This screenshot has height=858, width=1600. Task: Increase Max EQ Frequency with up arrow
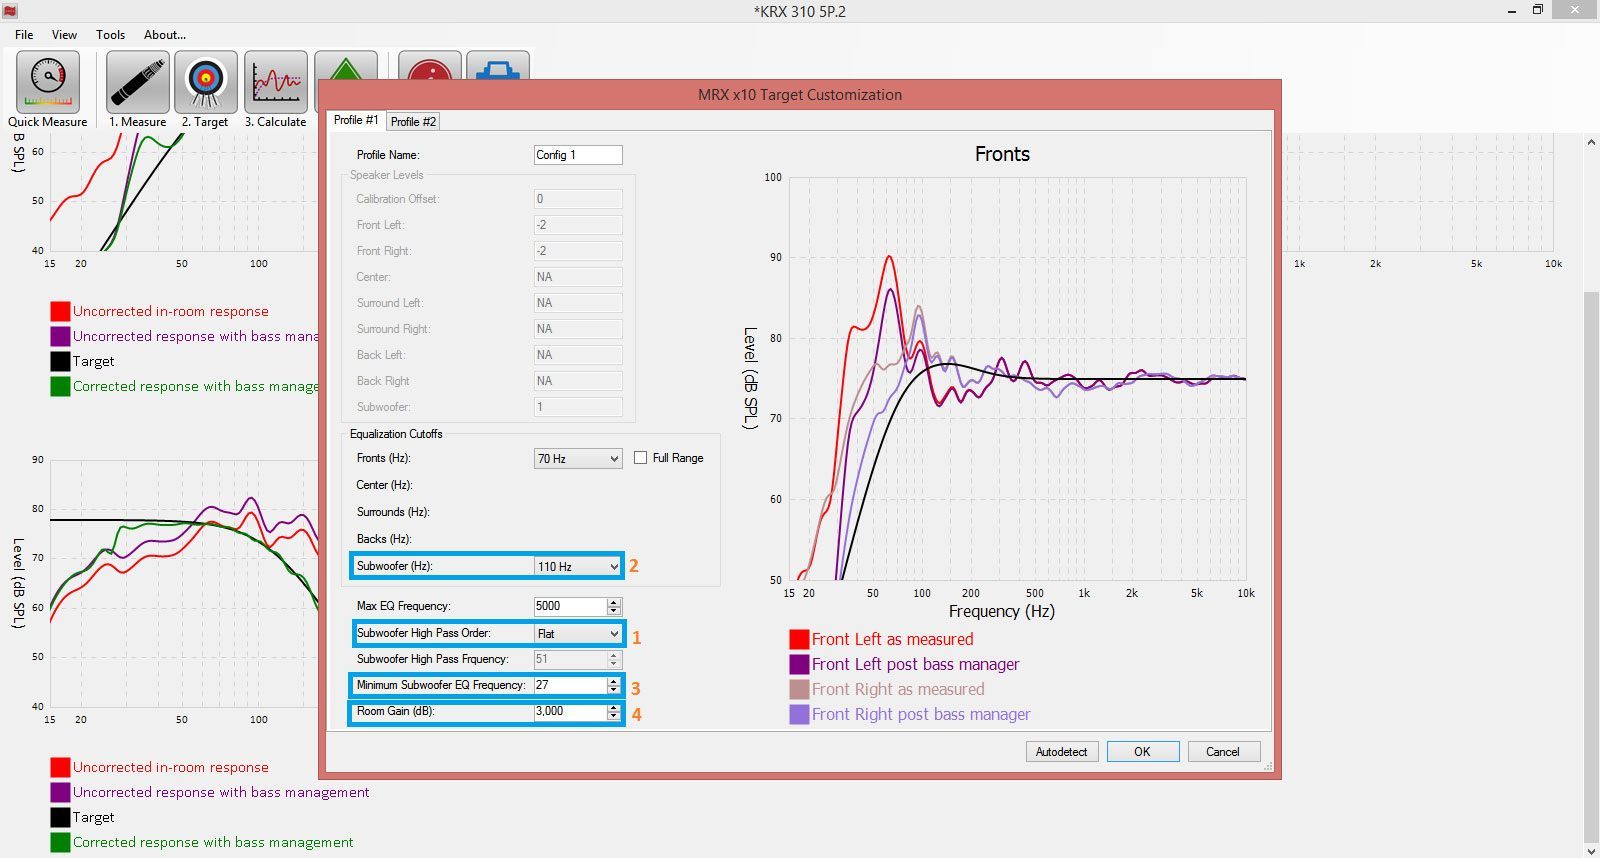point(614,602)
